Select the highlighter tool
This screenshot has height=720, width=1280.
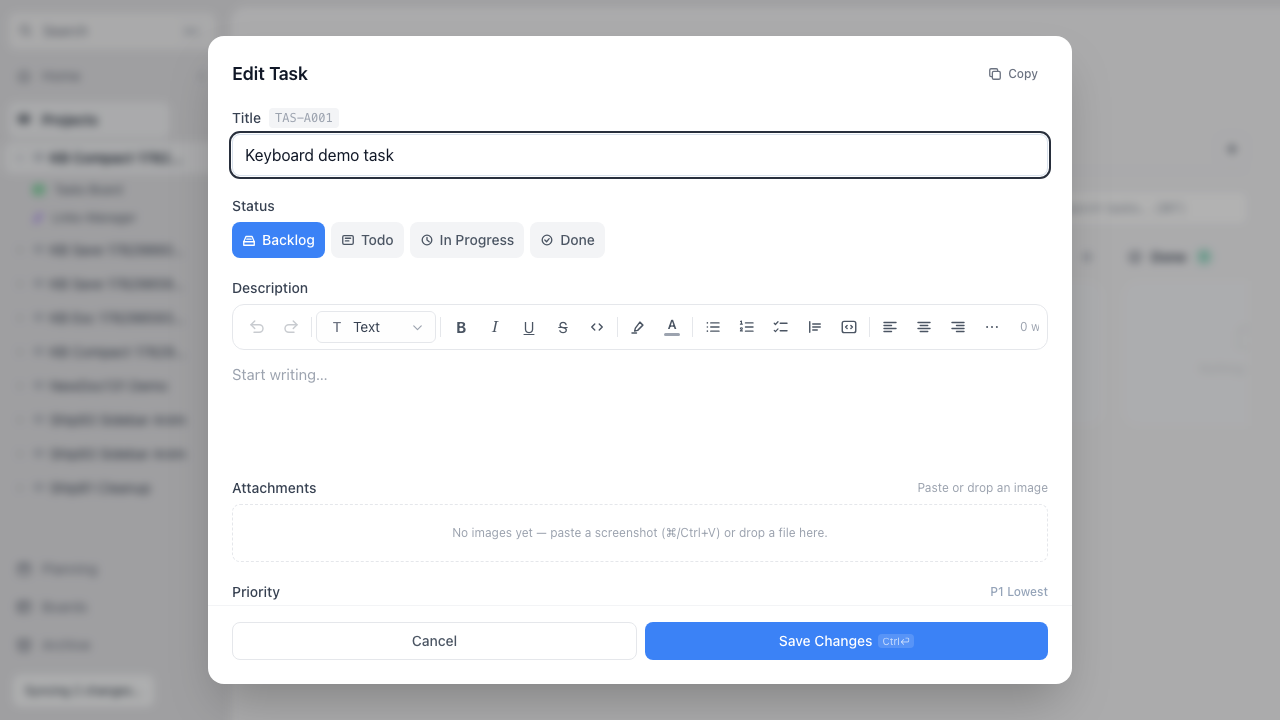pos(638,327)
